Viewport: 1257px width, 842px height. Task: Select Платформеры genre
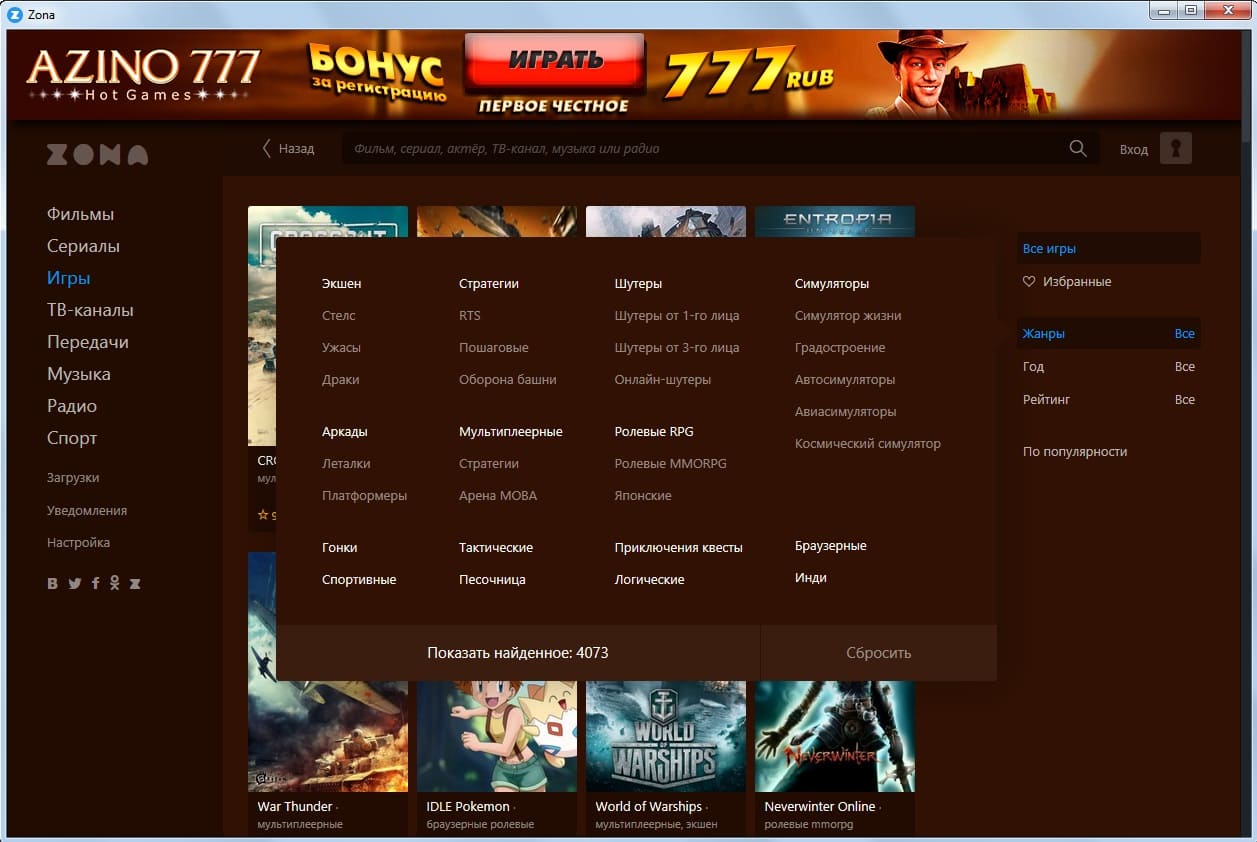pos(365,496)
